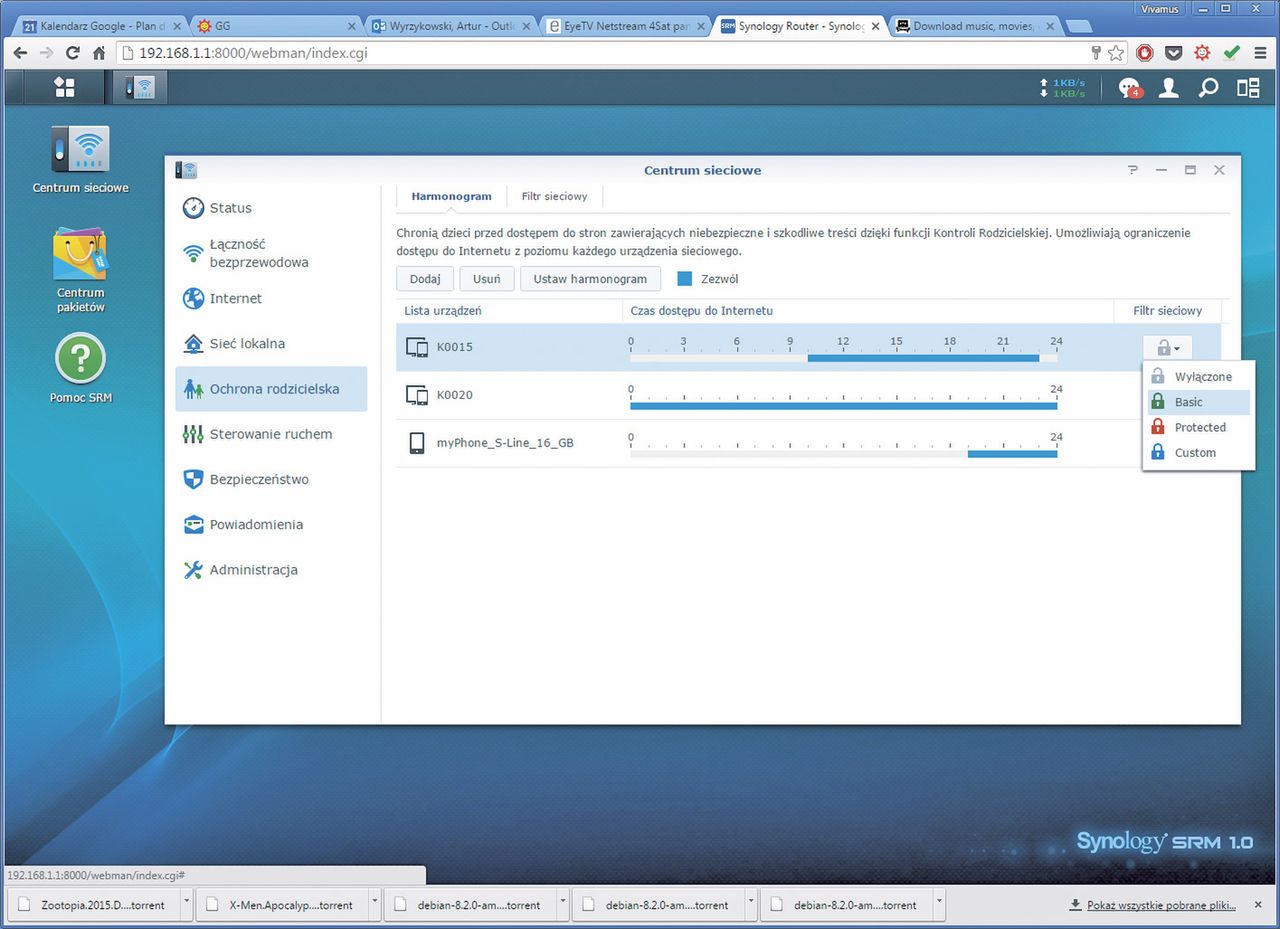Image resolution: width=1280 pixels, height=929 pixels.
Task: Click the security shield icon in sidebar
Action: 193,479
